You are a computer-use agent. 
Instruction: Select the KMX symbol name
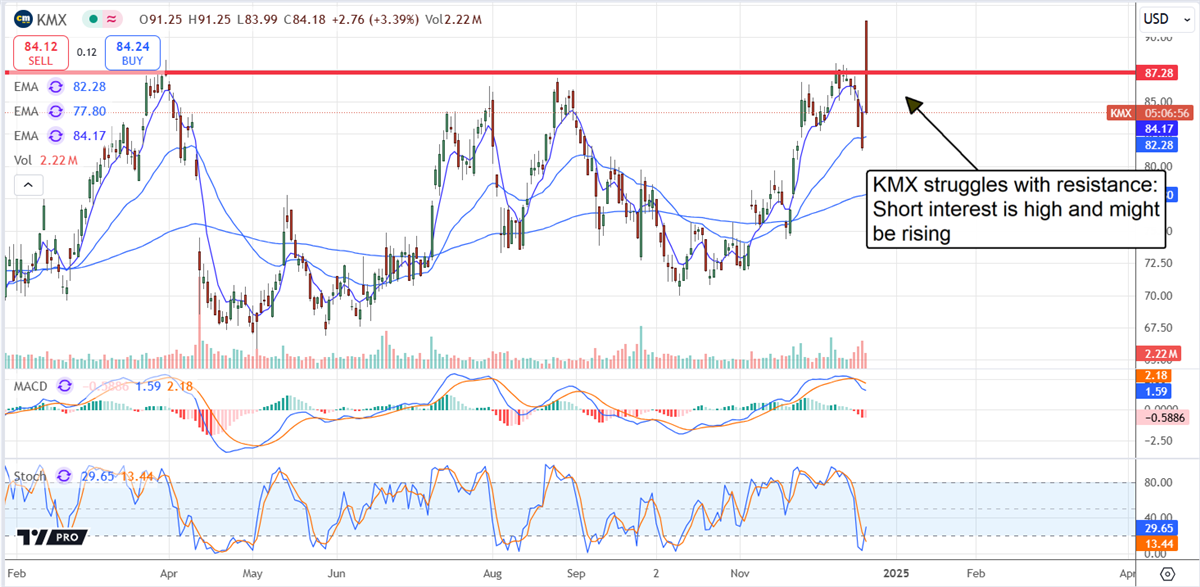click(x=52, y=19)
